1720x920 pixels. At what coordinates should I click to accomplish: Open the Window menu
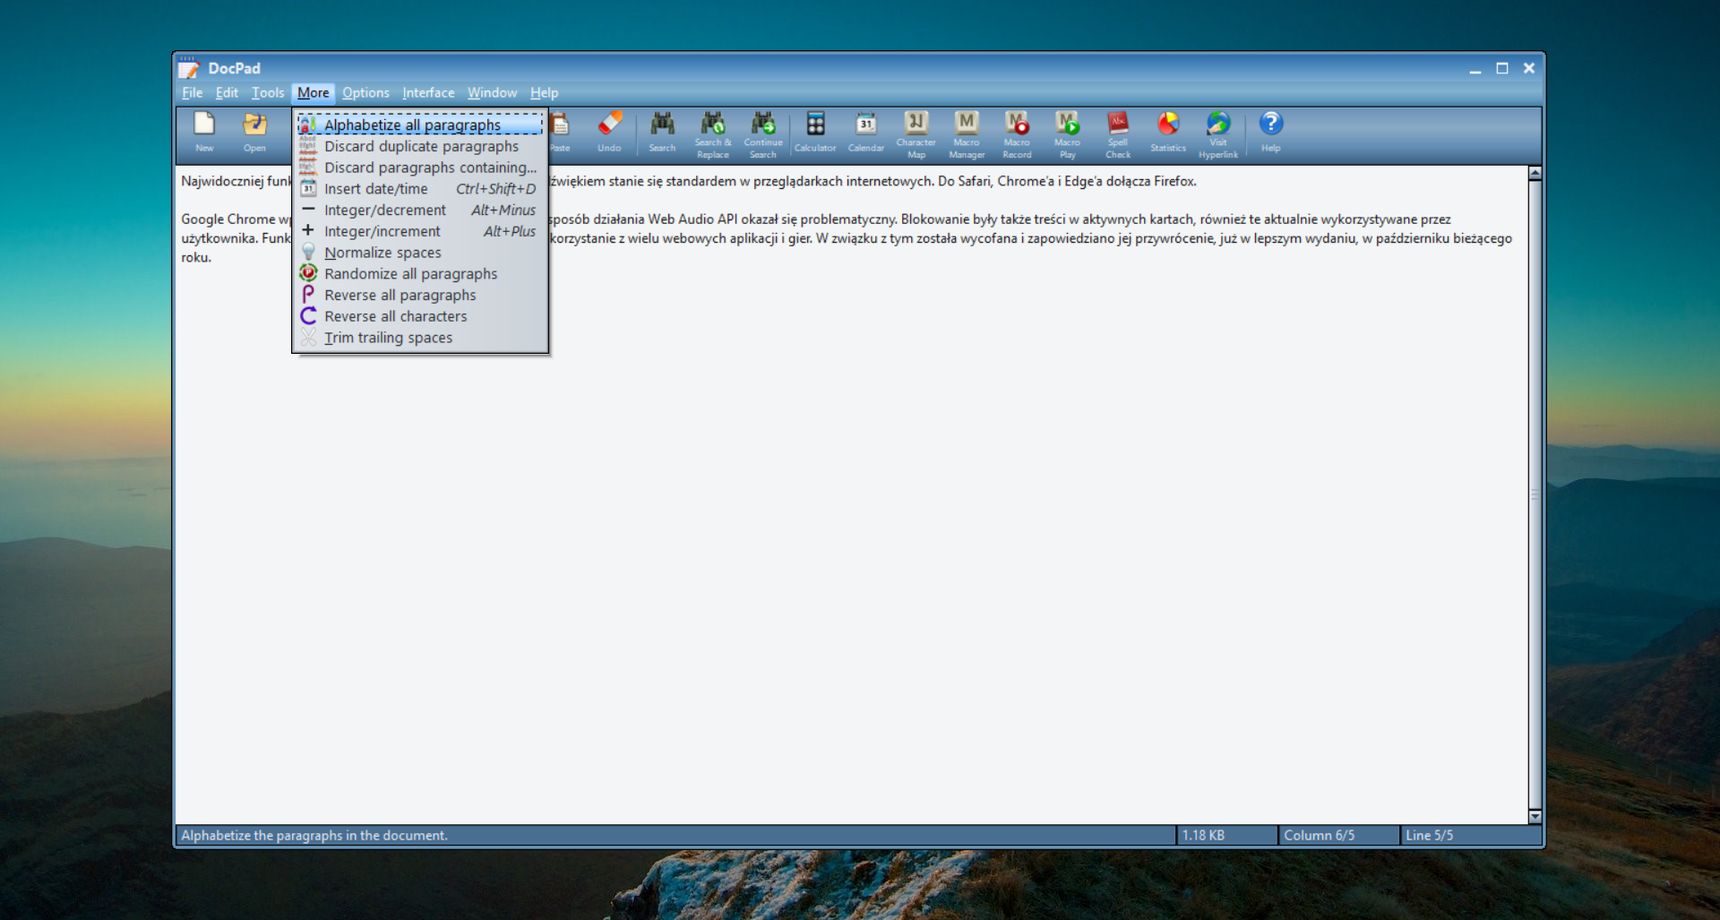tap(492, 92)
